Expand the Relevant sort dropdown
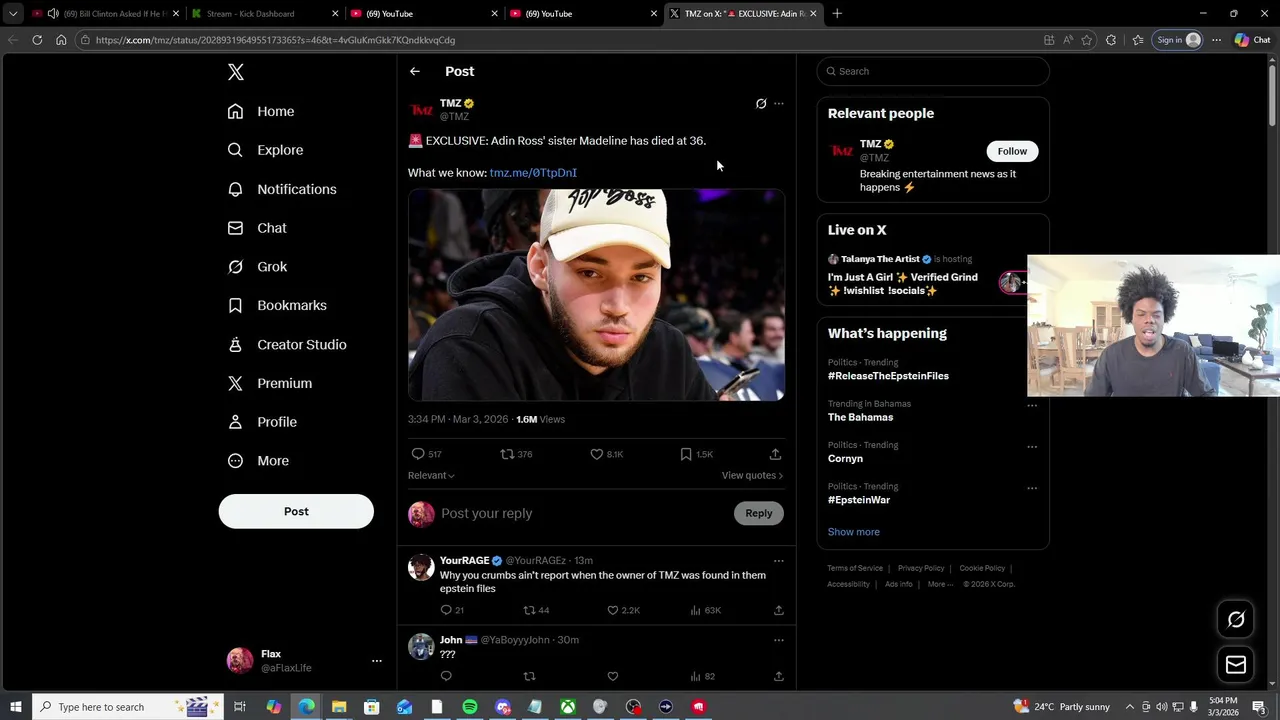 (431, 475)
